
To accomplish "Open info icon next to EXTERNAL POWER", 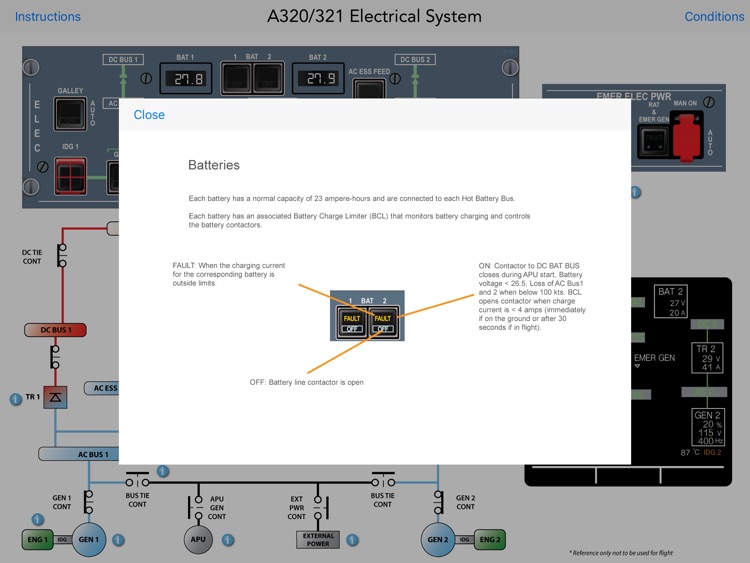I will click(x=353, y=540).
